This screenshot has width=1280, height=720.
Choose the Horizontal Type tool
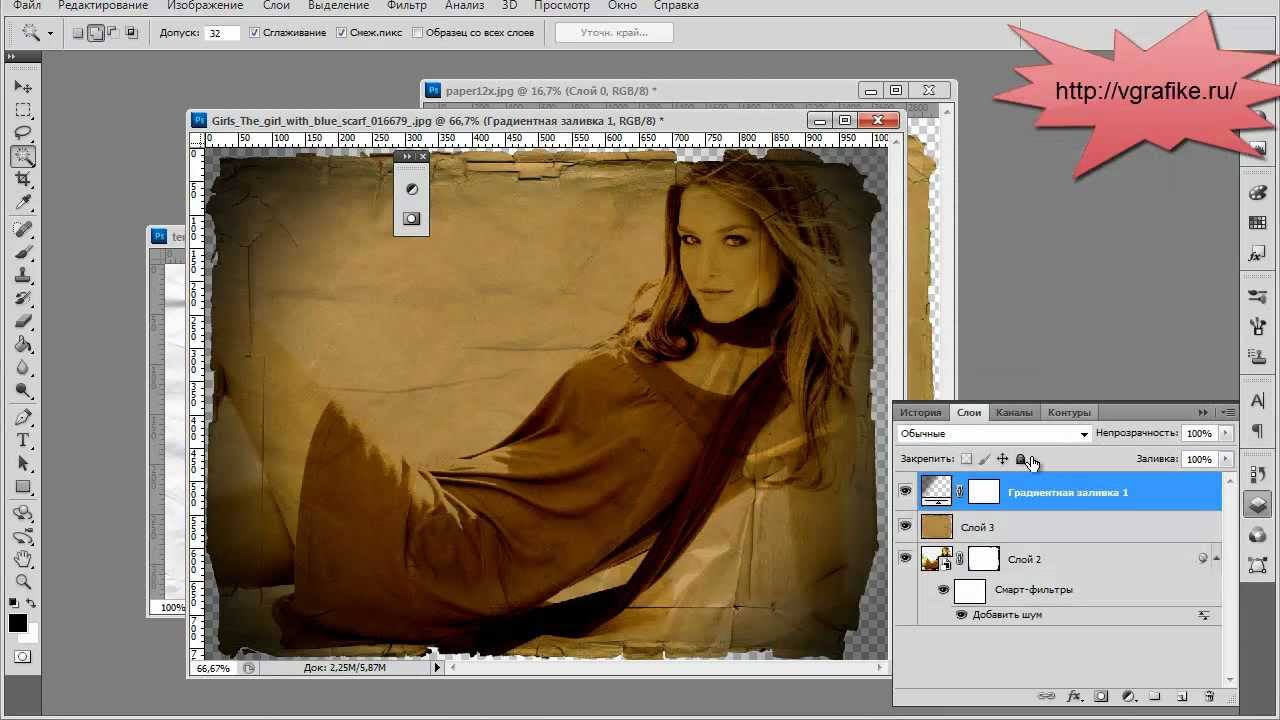[23, 440]
